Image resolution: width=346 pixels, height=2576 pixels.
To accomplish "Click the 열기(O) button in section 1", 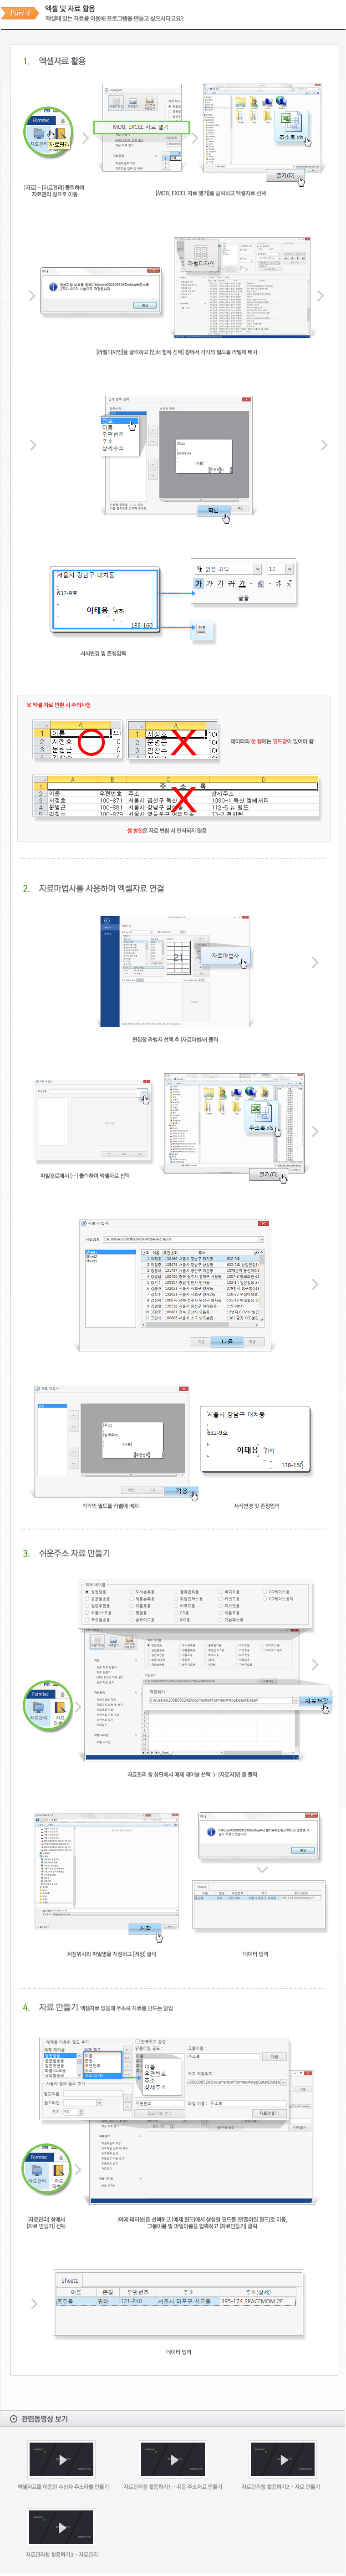I will tap(286, 175).
